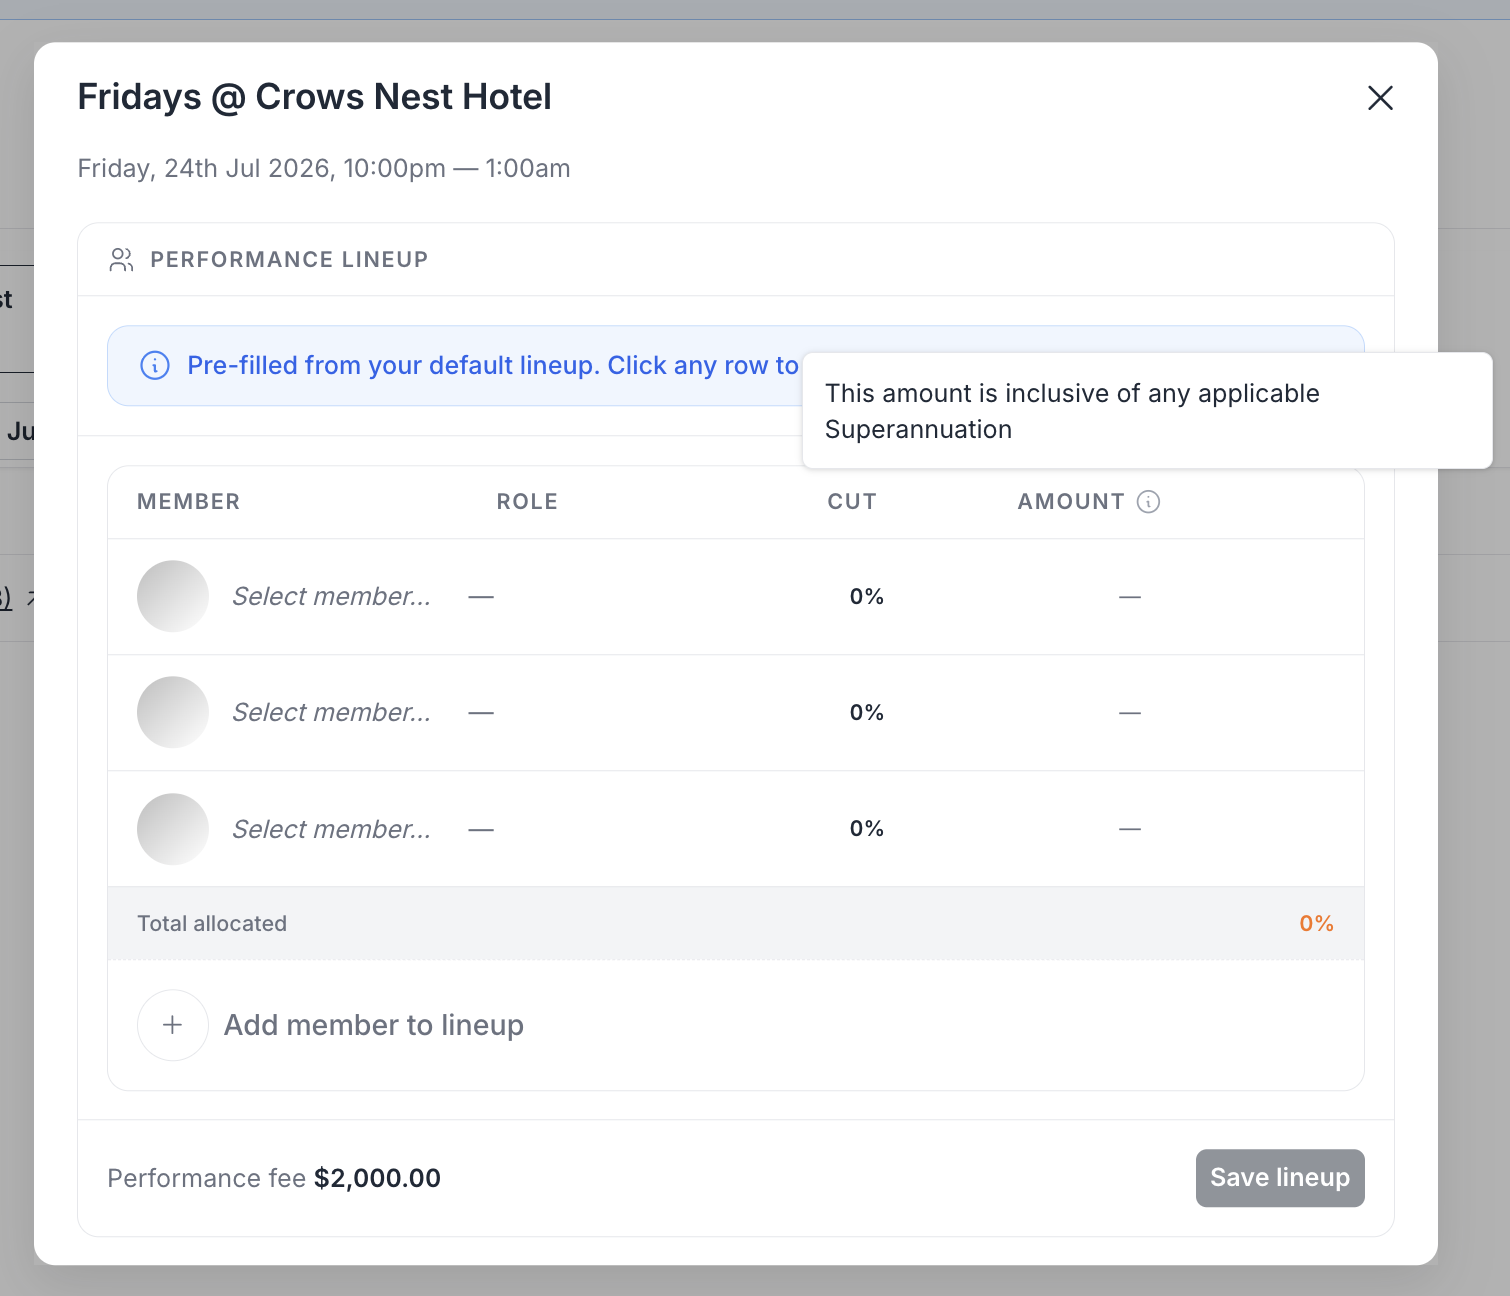Open the first Select member... field
The width and height of the screenshot is (1510, 1296).
331,596
